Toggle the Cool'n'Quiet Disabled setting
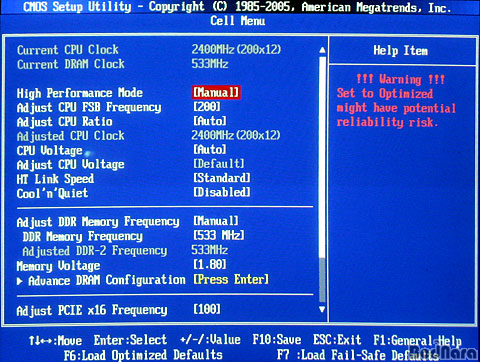Screen dimensions: 480x362 click(x=222, y=192)
